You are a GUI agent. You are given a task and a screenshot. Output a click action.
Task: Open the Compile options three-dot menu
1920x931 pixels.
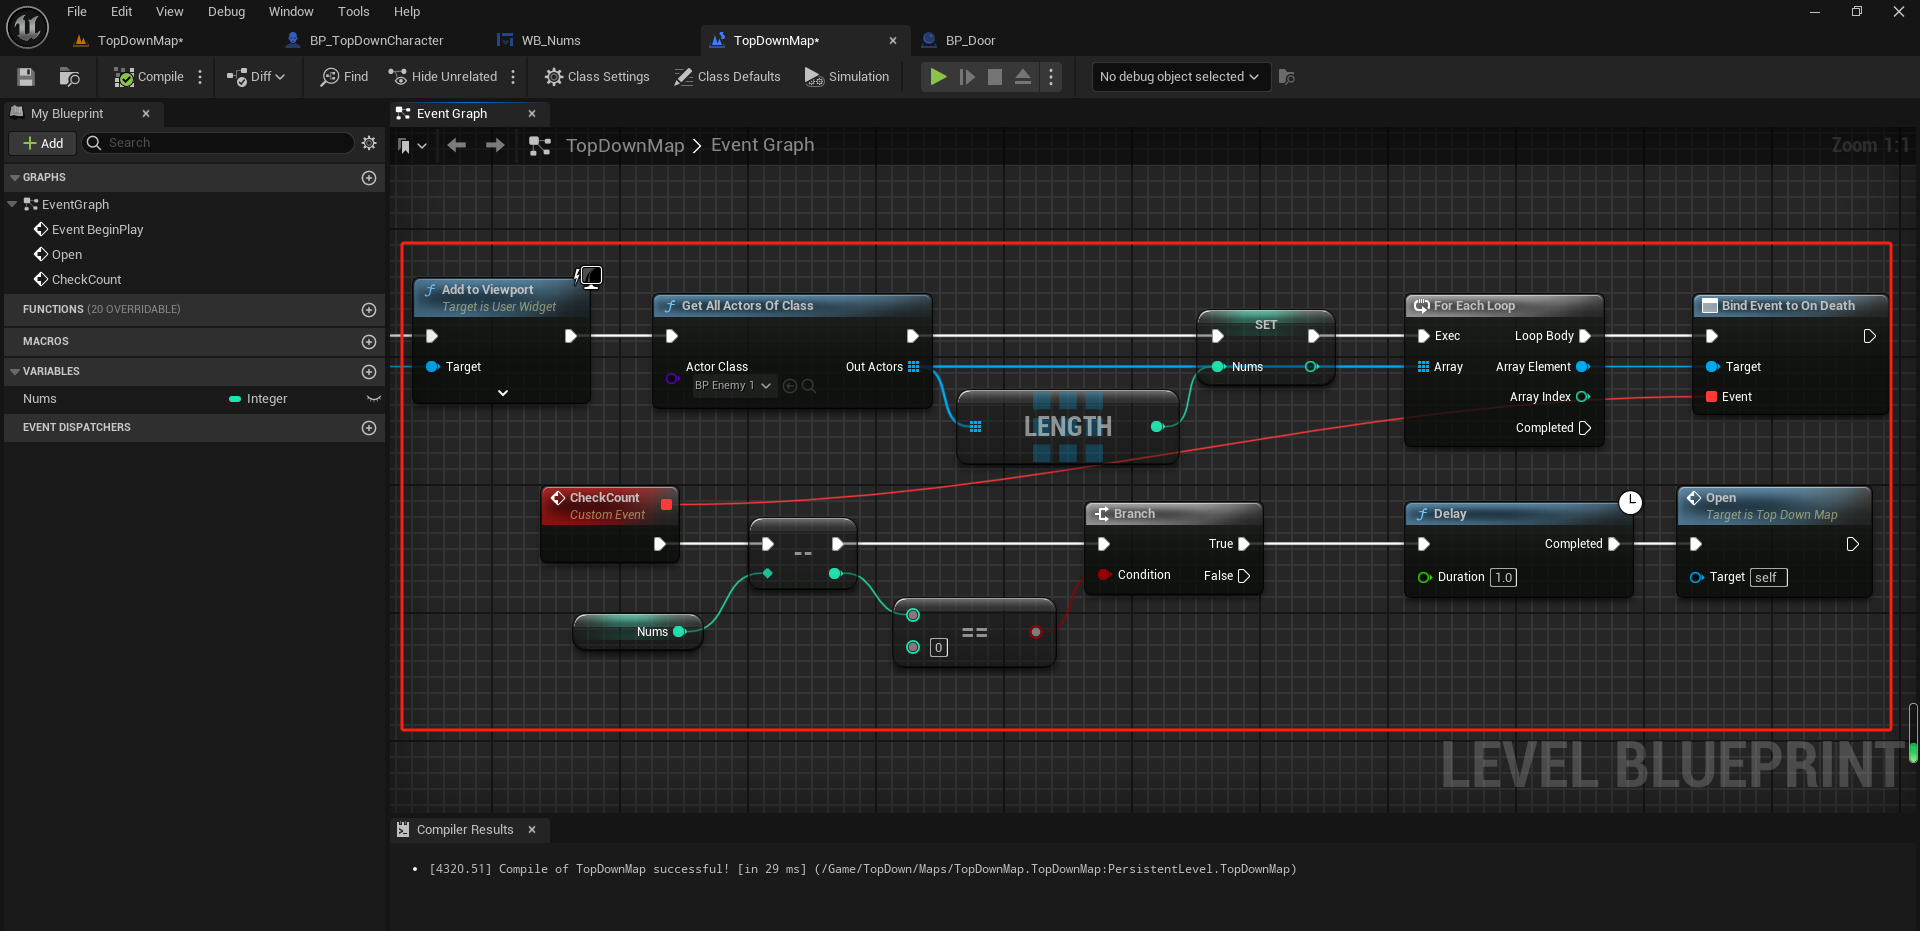coord(200,77)
